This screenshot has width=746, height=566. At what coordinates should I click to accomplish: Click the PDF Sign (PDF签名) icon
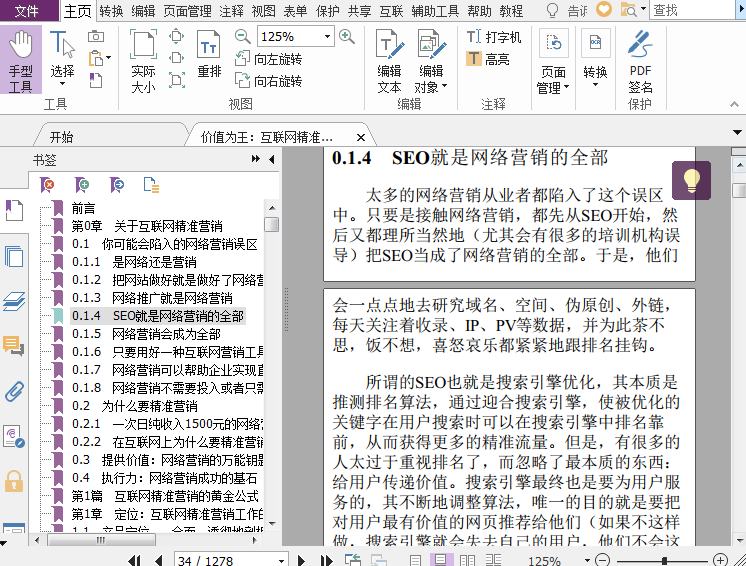[x=640, y=60]
